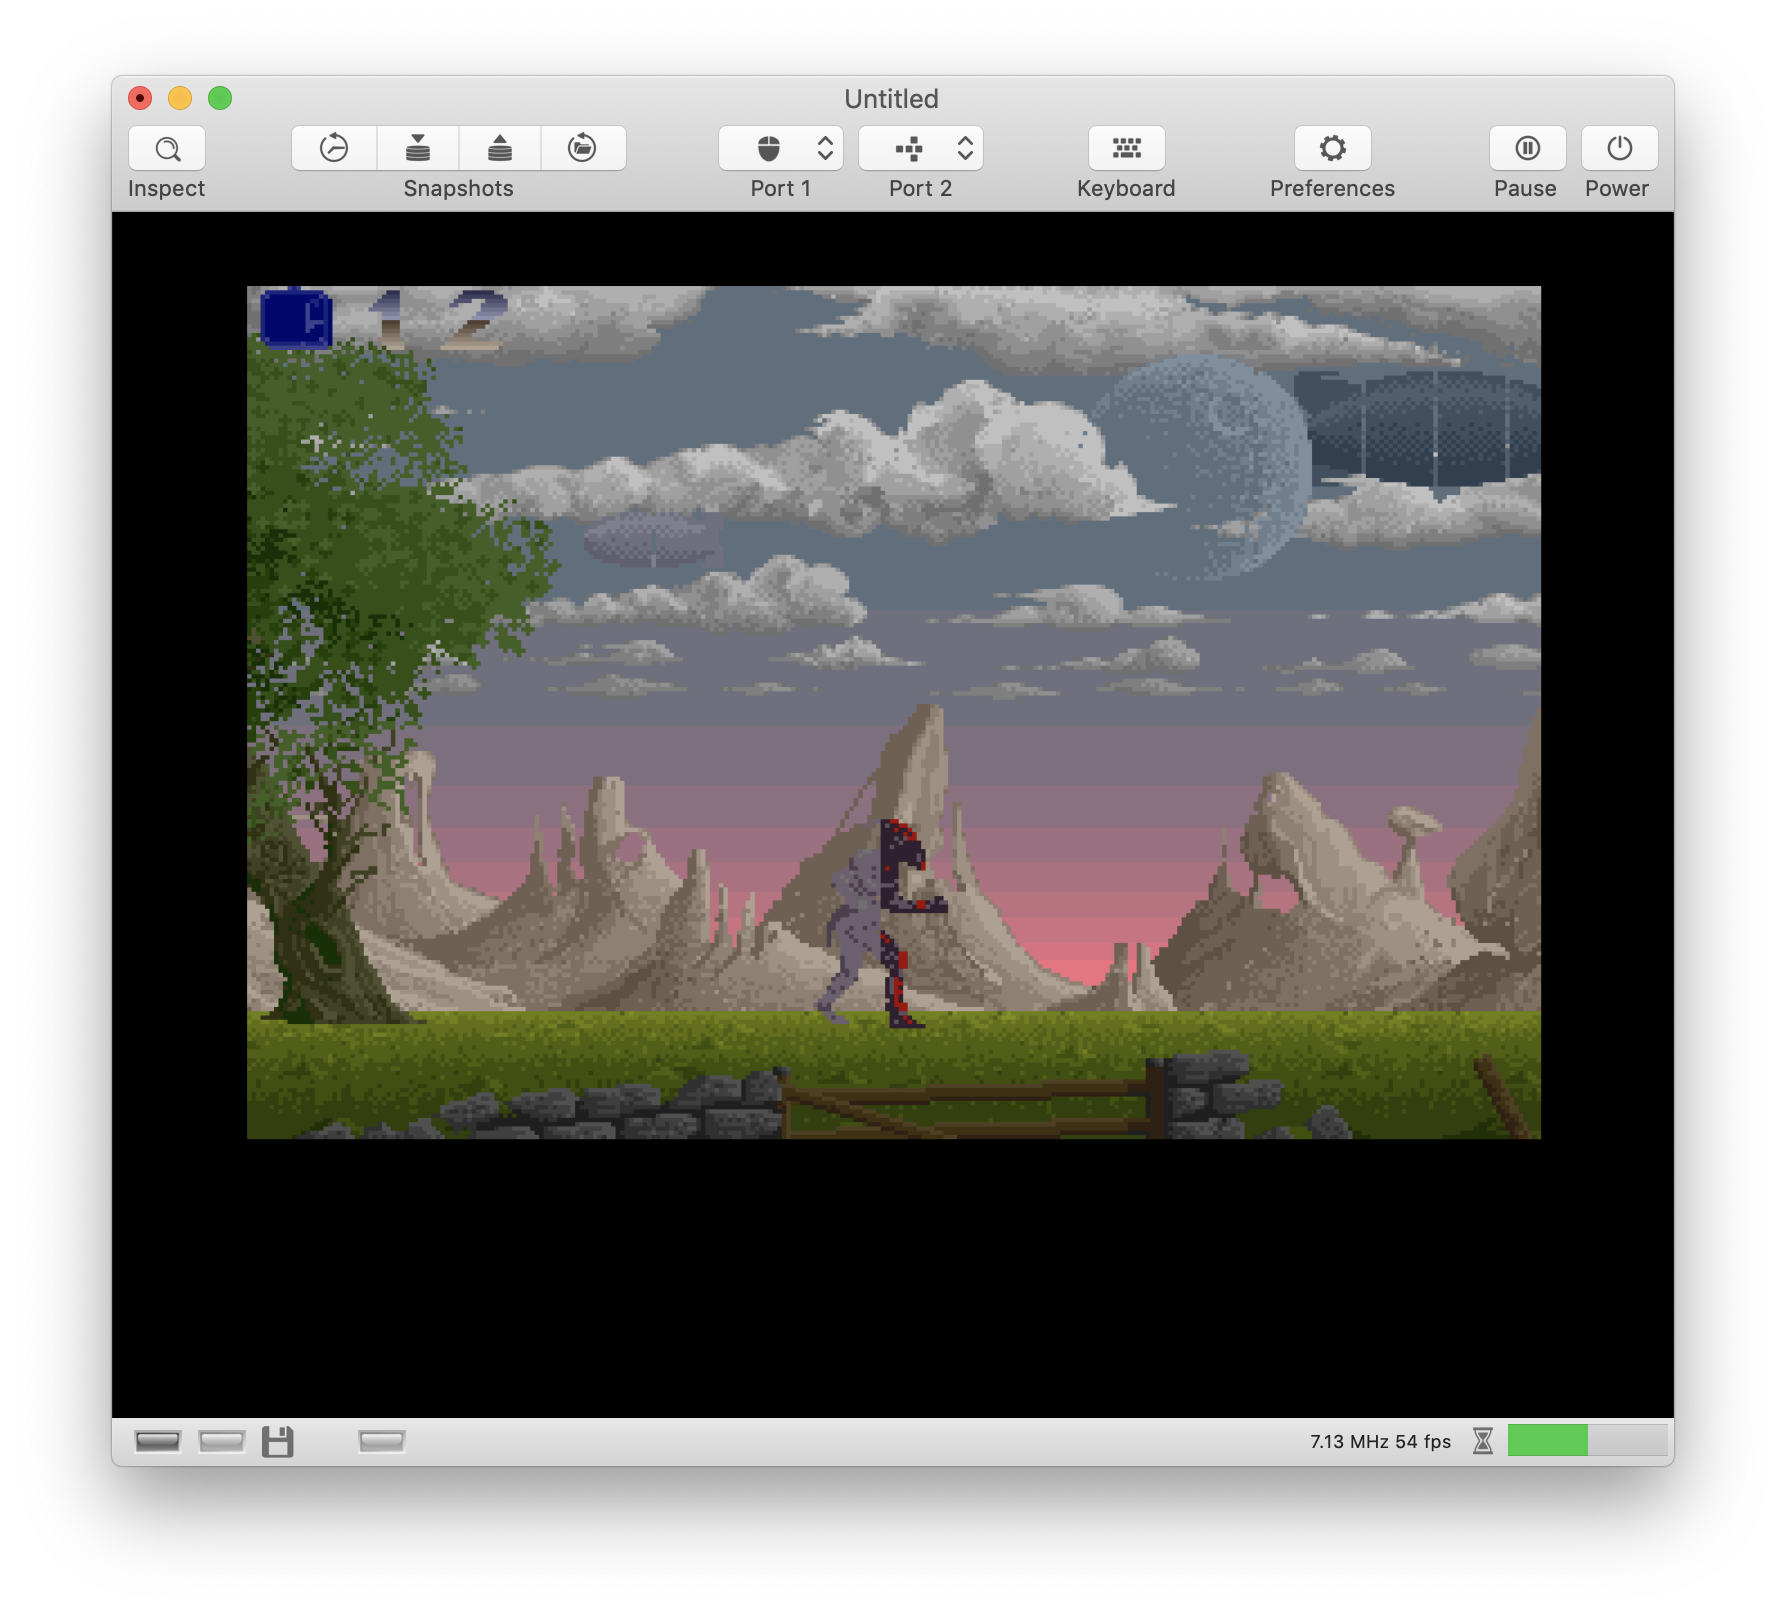Zoom the window with the green button
1786x1614 pixels.
pyautogui.click(x=220, y=98)
